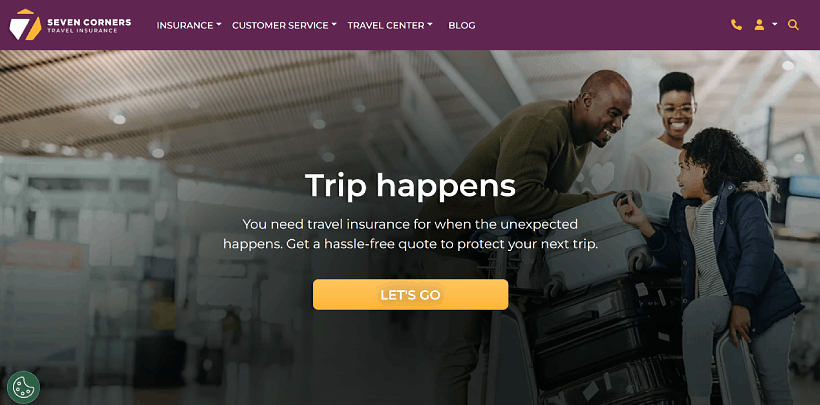Click the phone contact icon
Image resolution: width=820 pixels, height=405 pixels.
click(736, 25)
